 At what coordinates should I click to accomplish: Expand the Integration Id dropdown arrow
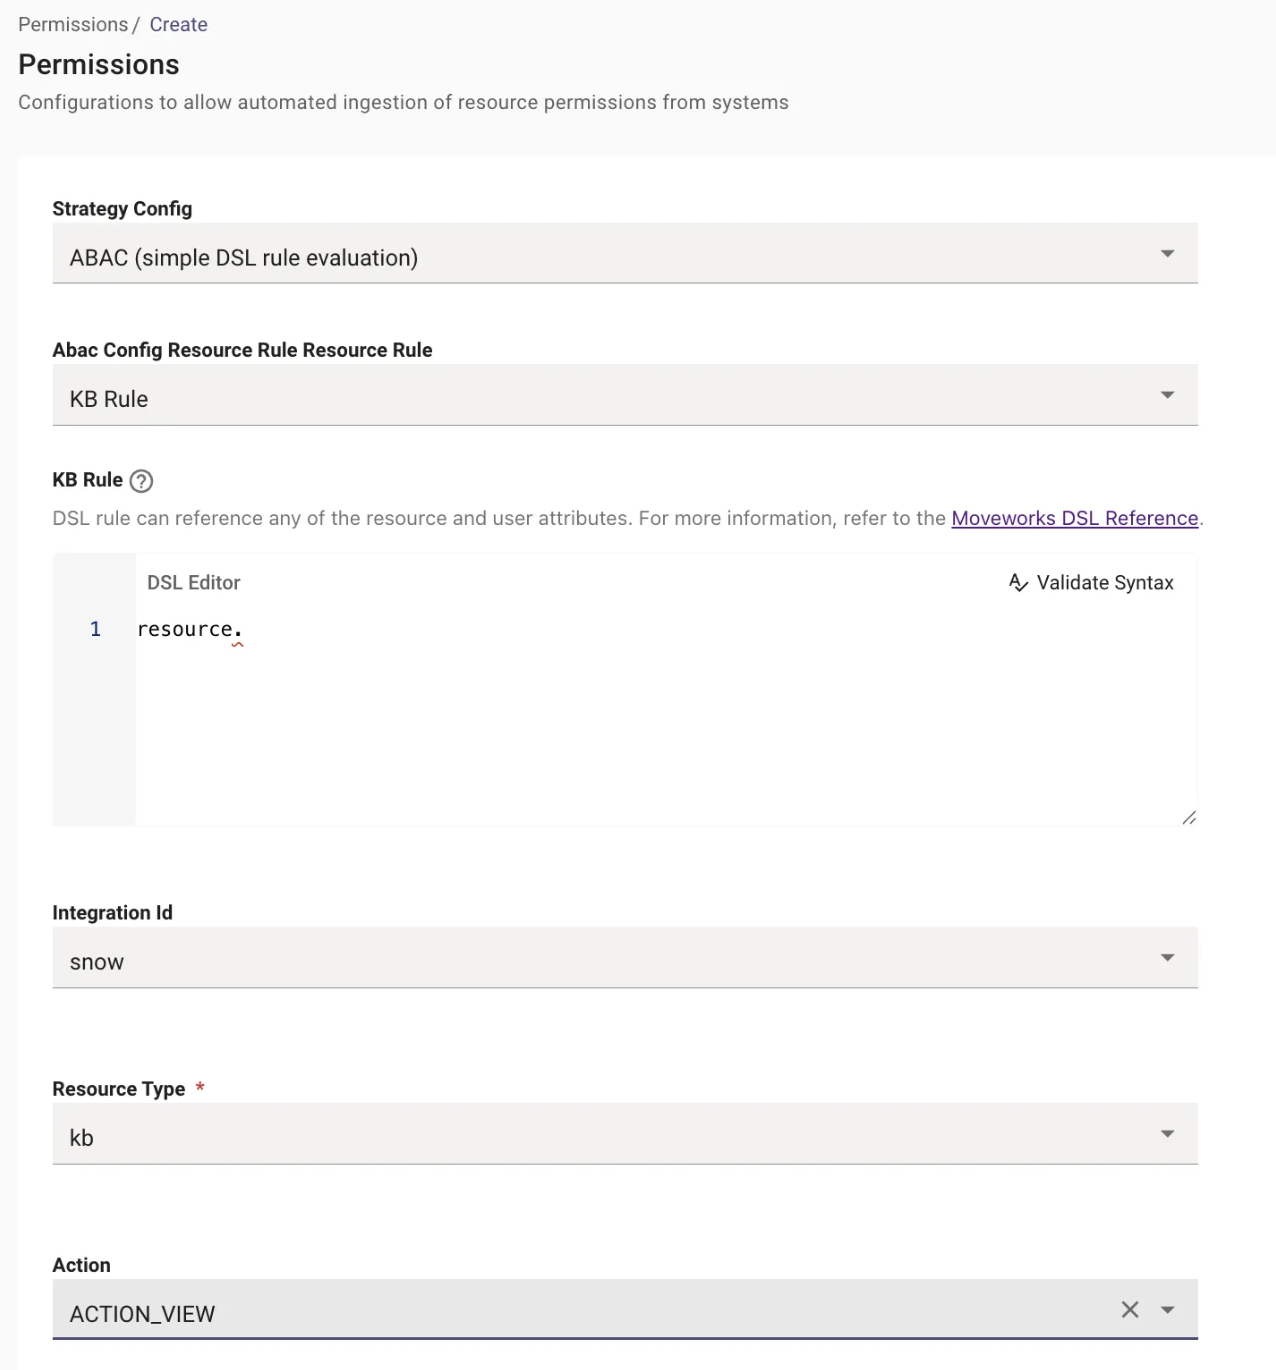pos(1167,958)
